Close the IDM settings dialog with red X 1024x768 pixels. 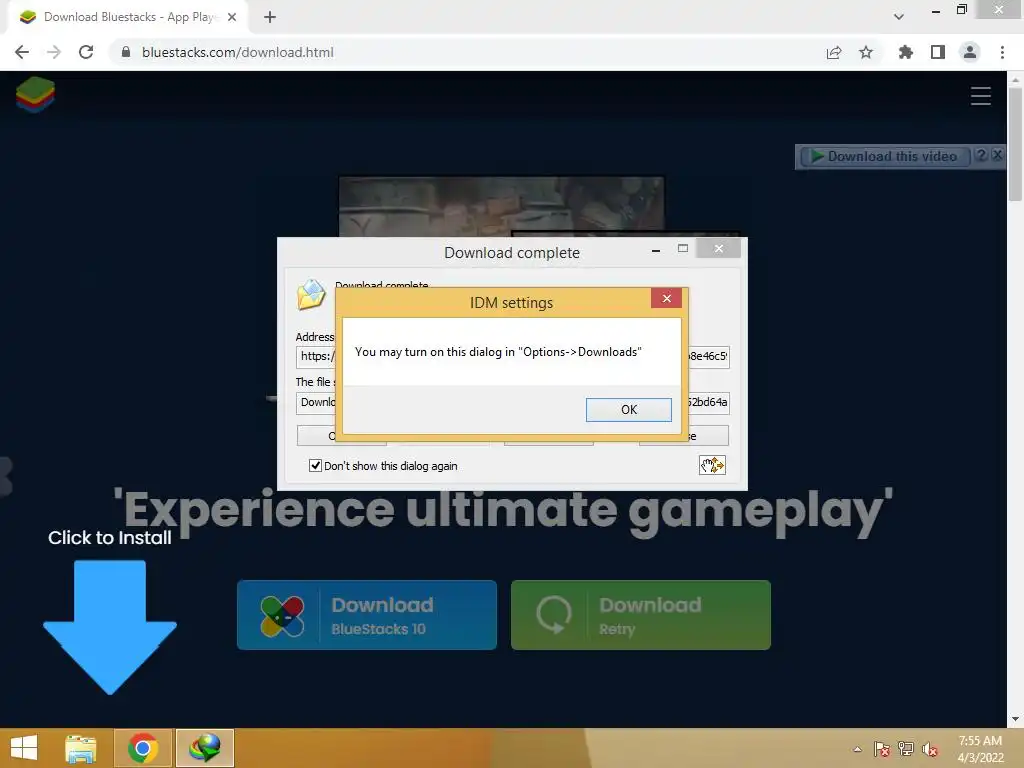pyautogui.click(x=666, y=298)
